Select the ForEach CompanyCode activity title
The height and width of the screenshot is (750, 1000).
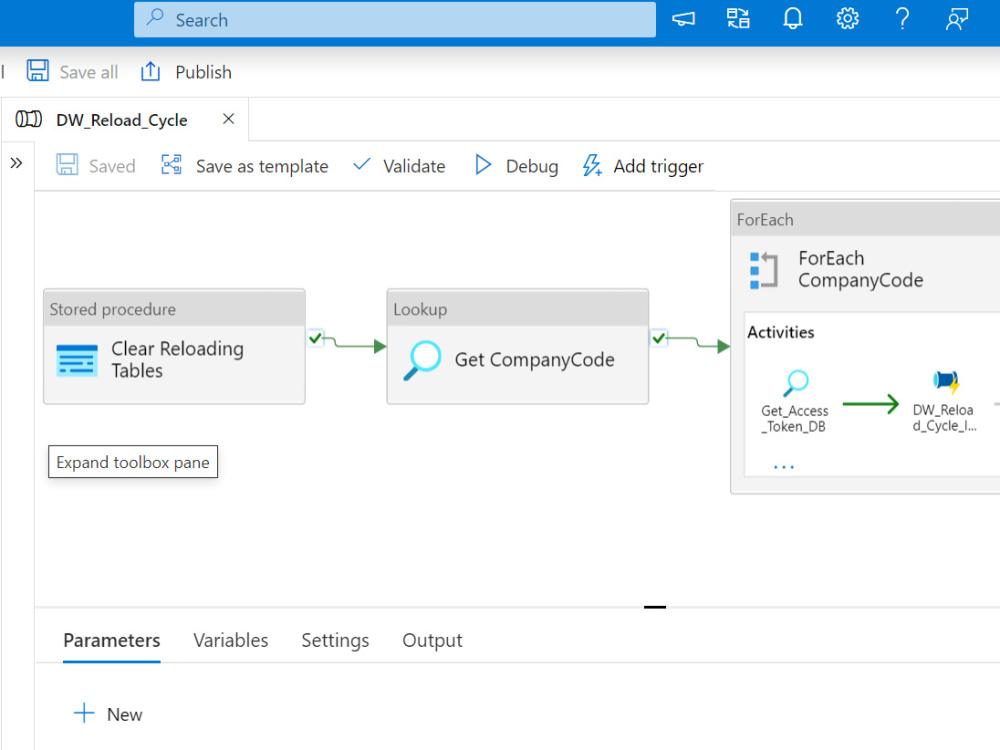pos(860,269)
